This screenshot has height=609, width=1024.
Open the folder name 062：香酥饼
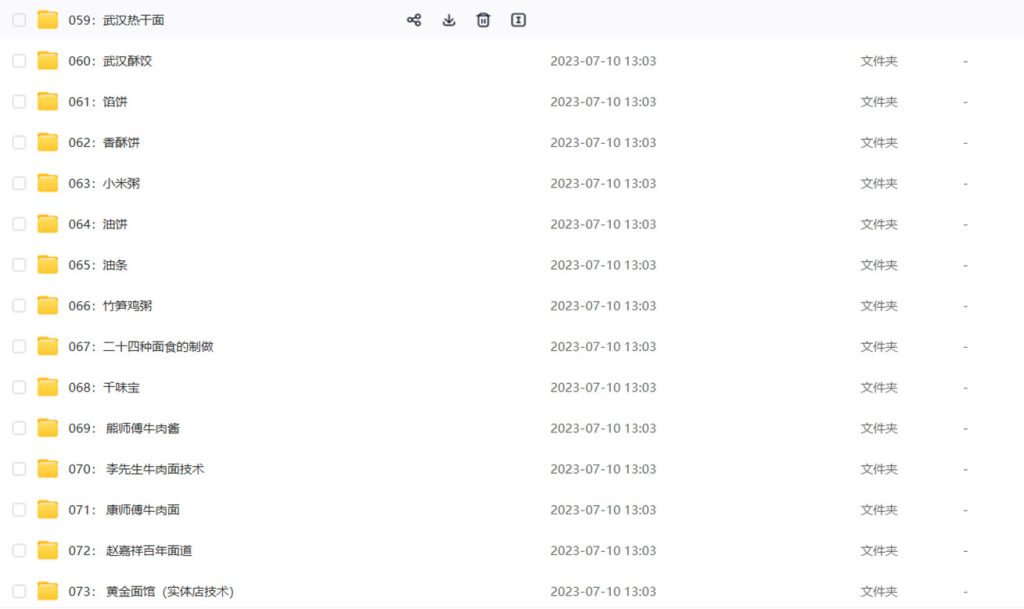click(x=104, y=142)
